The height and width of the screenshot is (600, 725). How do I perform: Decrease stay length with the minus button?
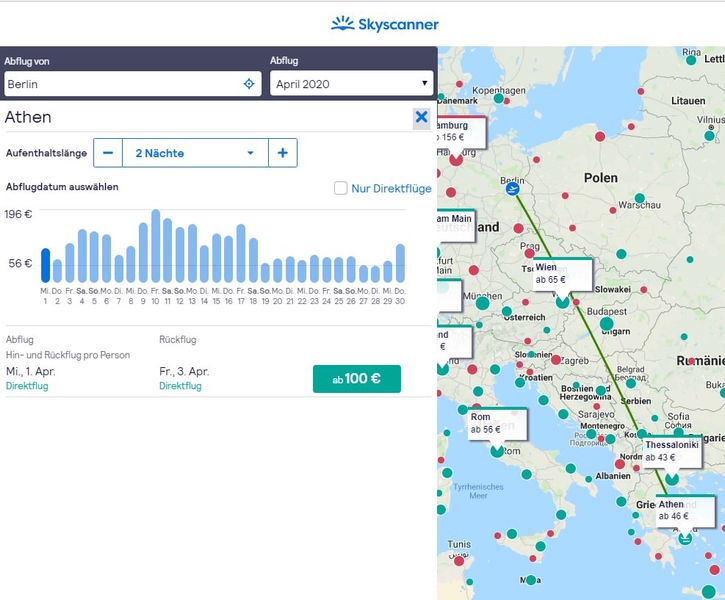(x=108, y=153)
